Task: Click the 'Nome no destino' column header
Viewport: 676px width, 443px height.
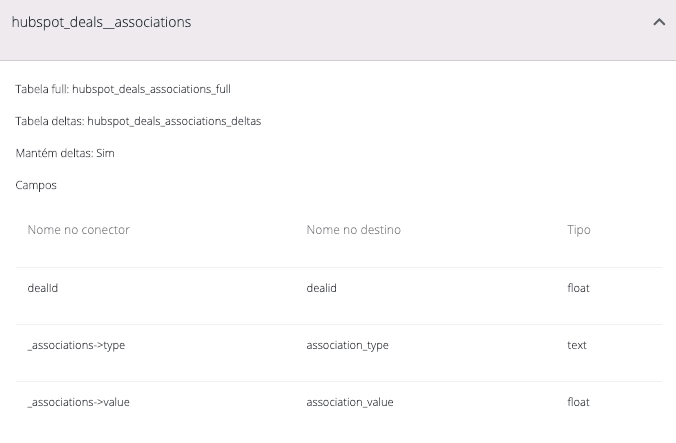Action: click(353, 230)
